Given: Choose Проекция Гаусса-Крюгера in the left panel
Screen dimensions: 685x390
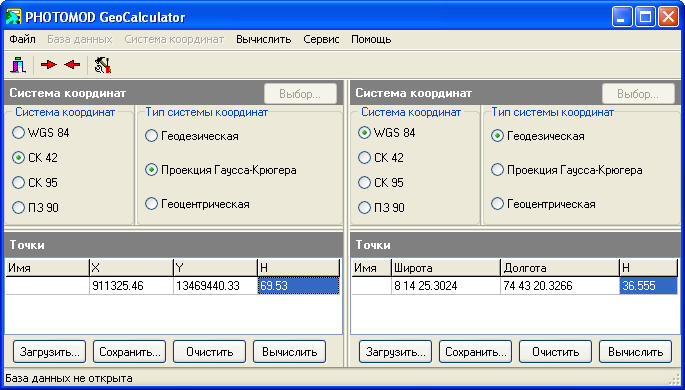Looking at the screenshot, I should [221, 170].
